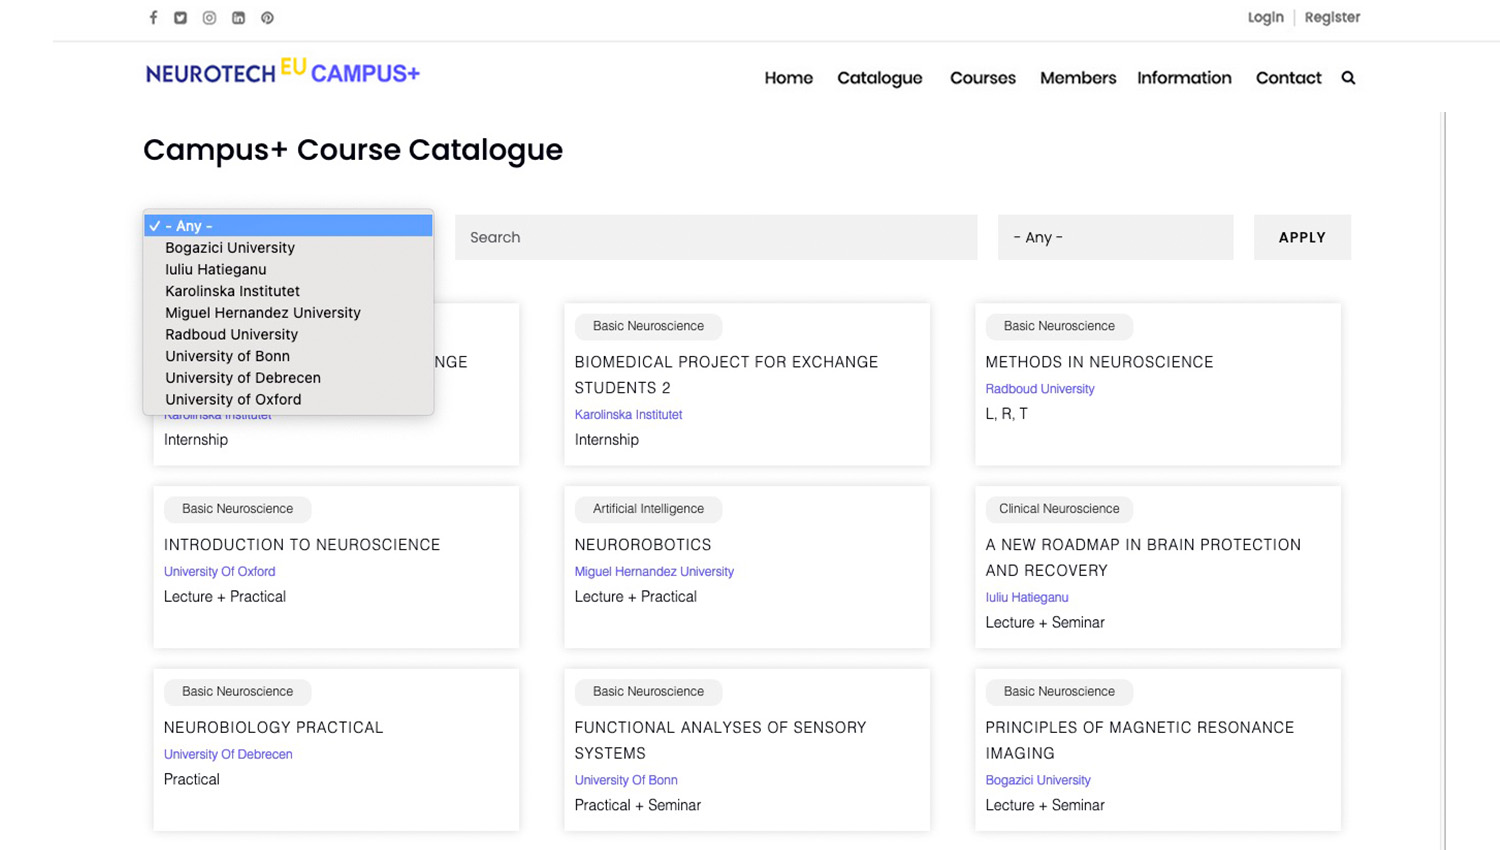Open the Neurorobotics course card title
Screen dimensions: 1500x850
pos(643,545)
